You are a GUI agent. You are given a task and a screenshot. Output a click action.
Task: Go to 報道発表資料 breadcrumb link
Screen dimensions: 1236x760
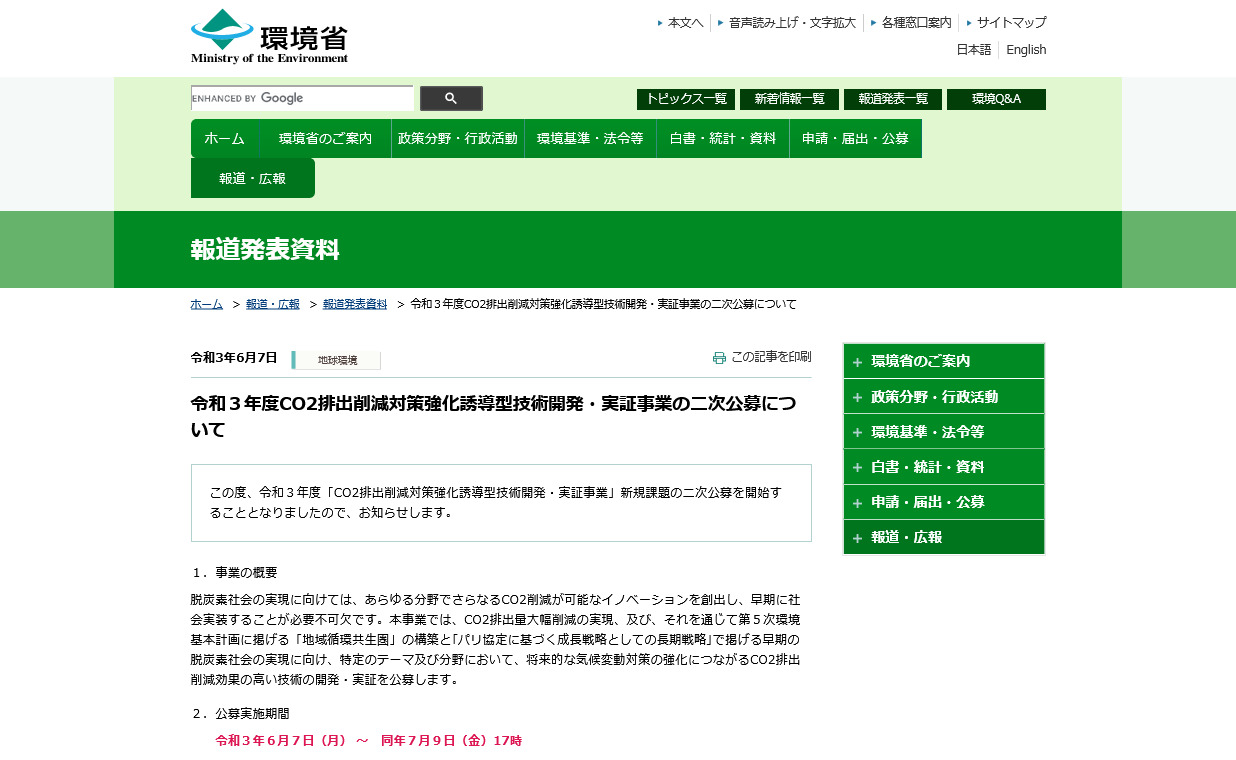click(x=355, y=304)
